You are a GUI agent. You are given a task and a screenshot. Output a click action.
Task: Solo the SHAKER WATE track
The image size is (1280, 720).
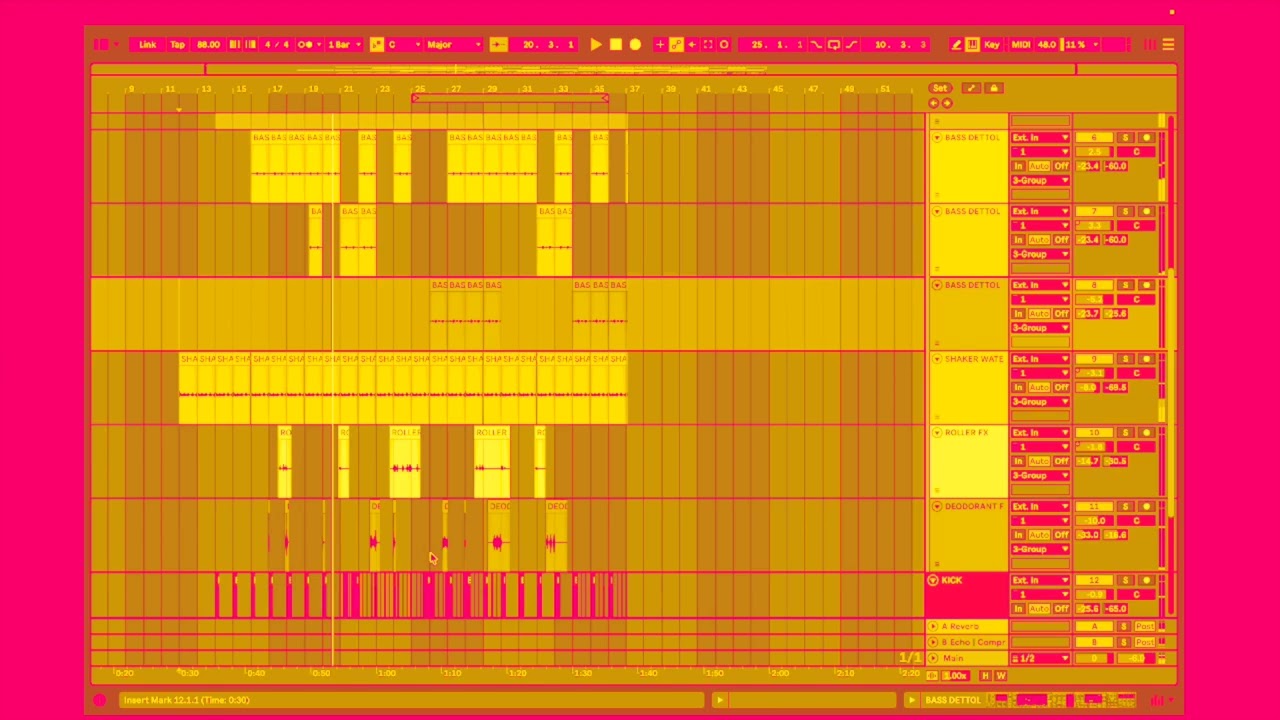point(1125,359)
